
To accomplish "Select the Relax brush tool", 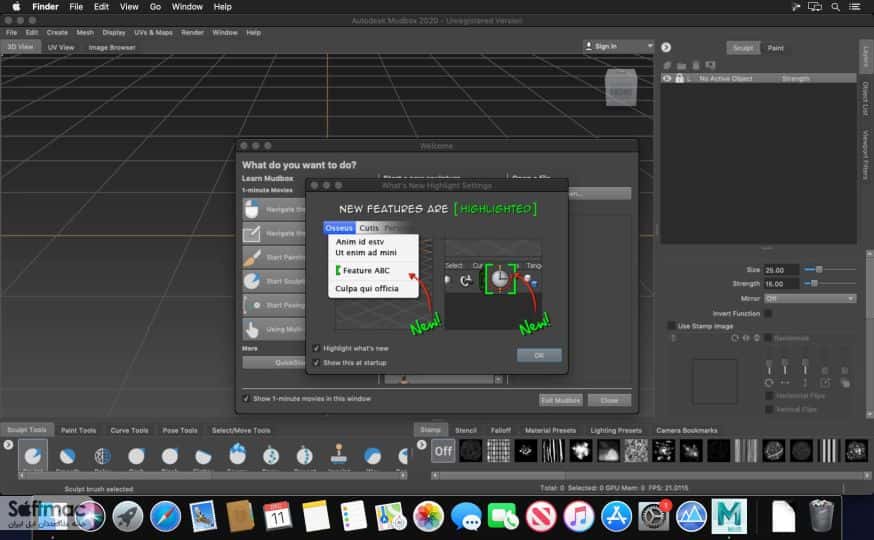I will 103,456.
